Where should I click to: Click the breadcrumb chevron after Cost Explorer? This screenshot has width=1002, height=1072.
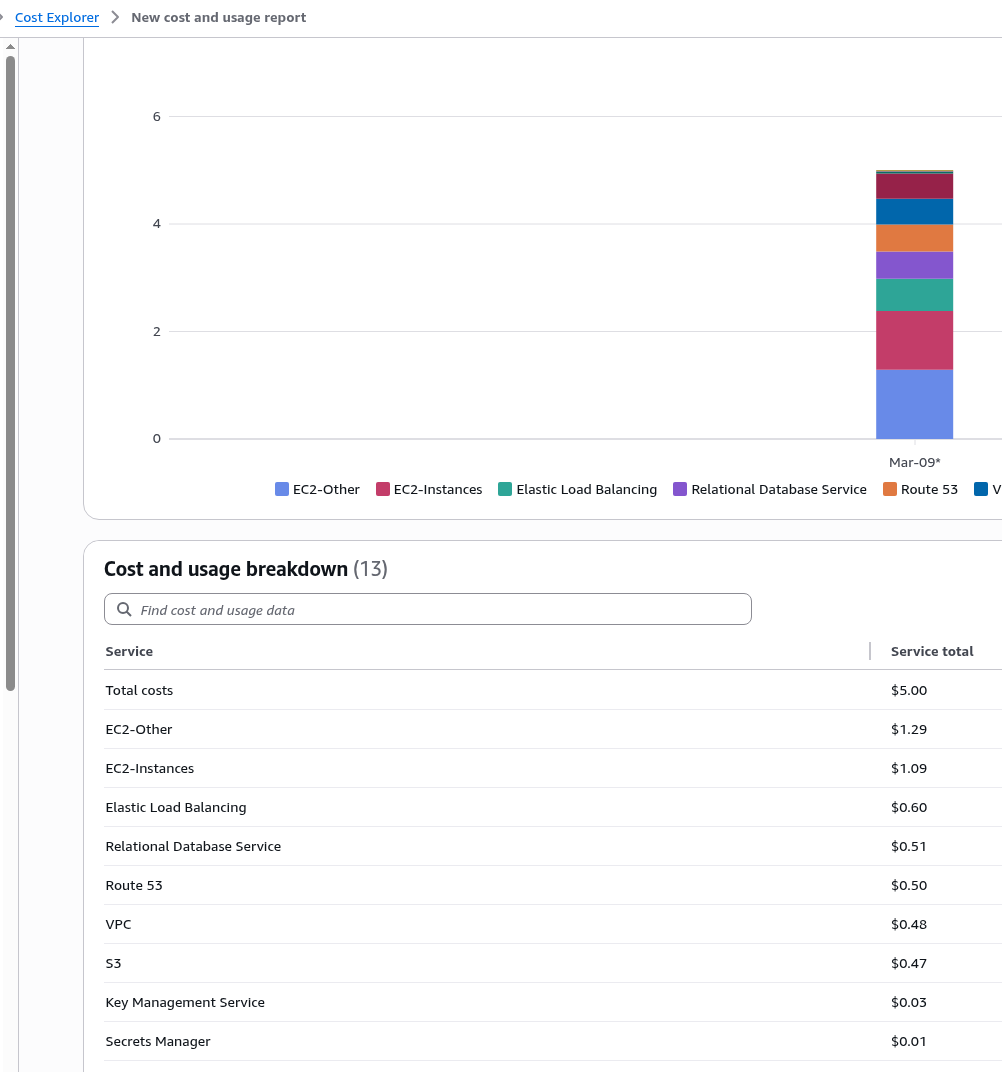[115, 17]
